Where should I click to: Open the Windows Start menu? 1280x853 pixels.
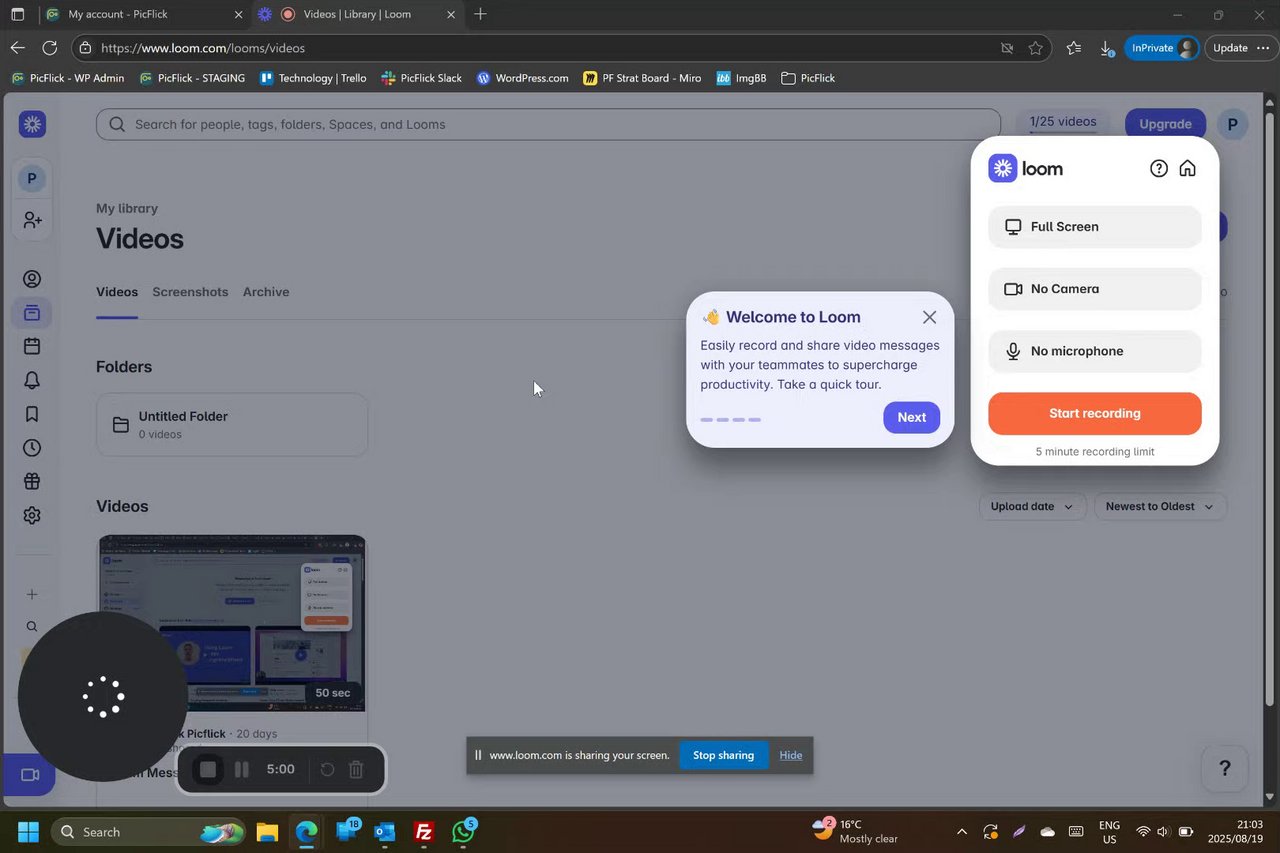[28, 832]
